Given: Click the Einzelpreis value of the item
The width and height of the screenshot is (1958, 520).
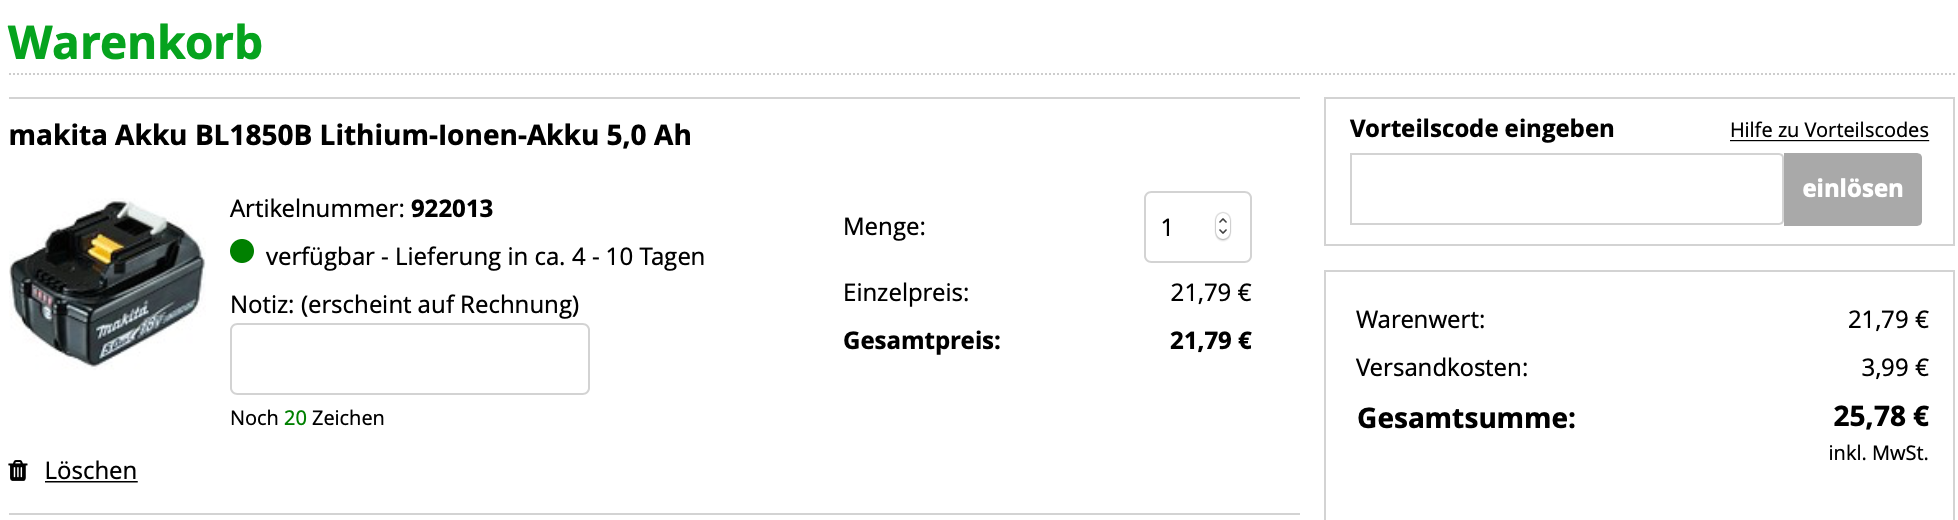Looking at the screenshot, I should tap(1210, 293).
